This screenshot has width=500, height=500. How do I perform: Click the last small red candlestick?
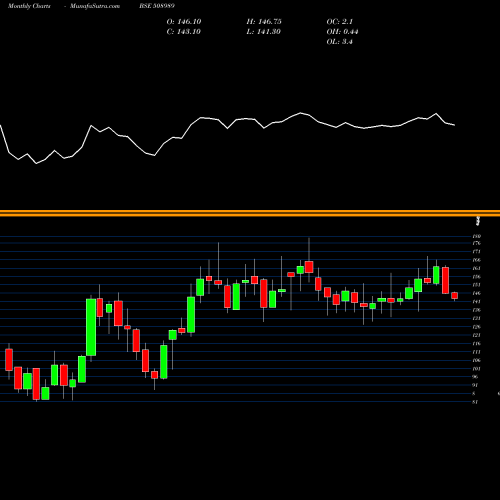[x=455, y=296]
